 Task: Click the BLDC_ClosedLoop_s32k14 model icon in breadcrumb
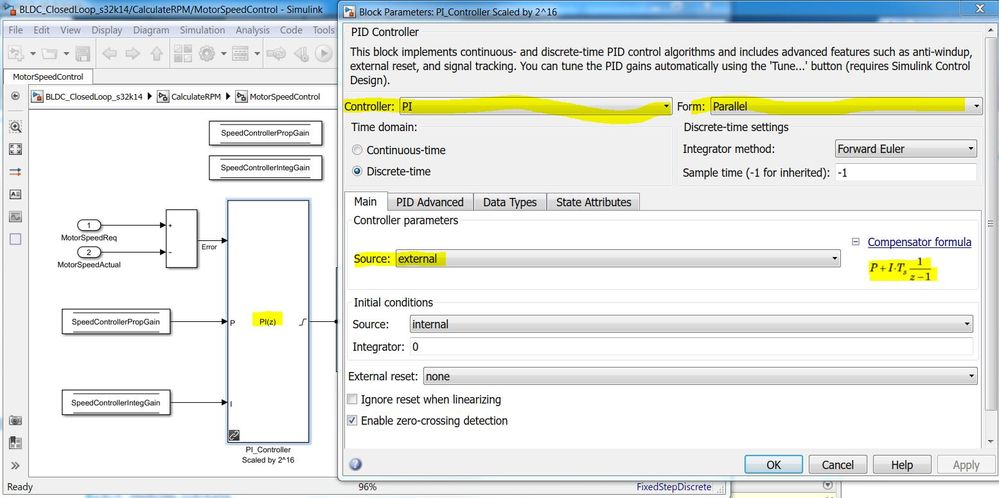pyautogui.click(x=38, y=97)
